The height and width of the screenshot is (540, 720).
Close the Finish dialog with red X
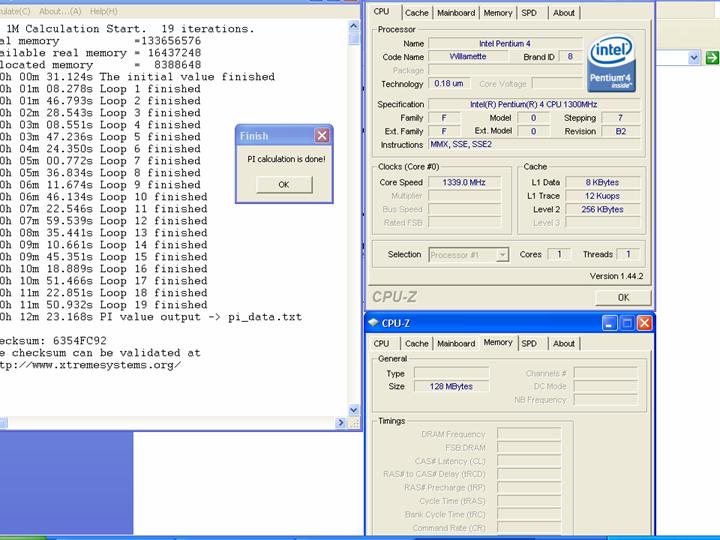pos(322,135)
